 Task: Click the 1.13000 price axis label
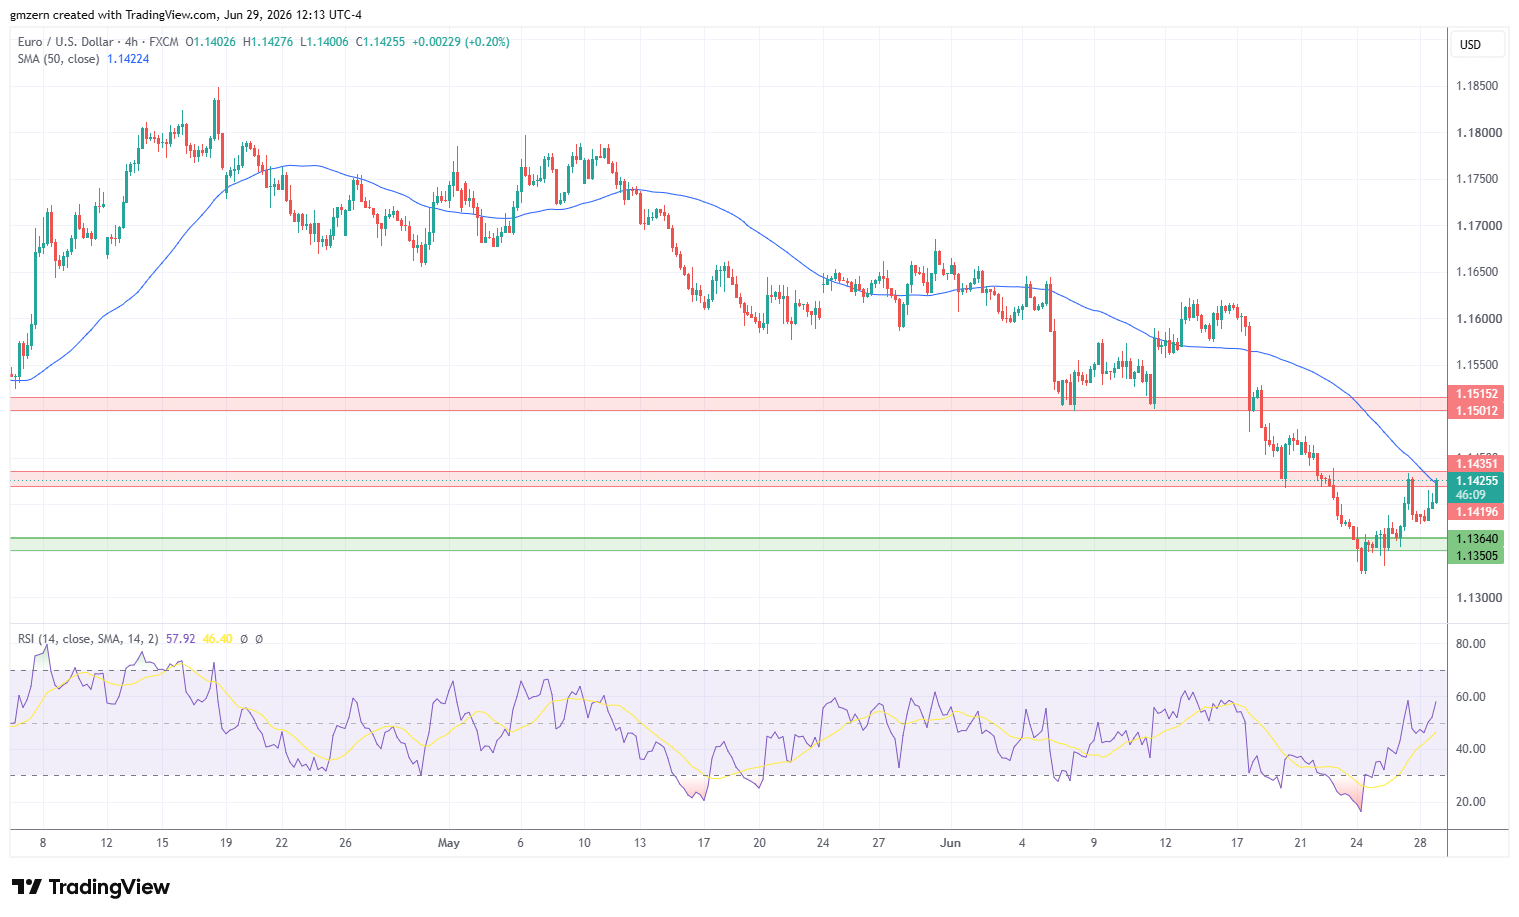pos(1477,598)
